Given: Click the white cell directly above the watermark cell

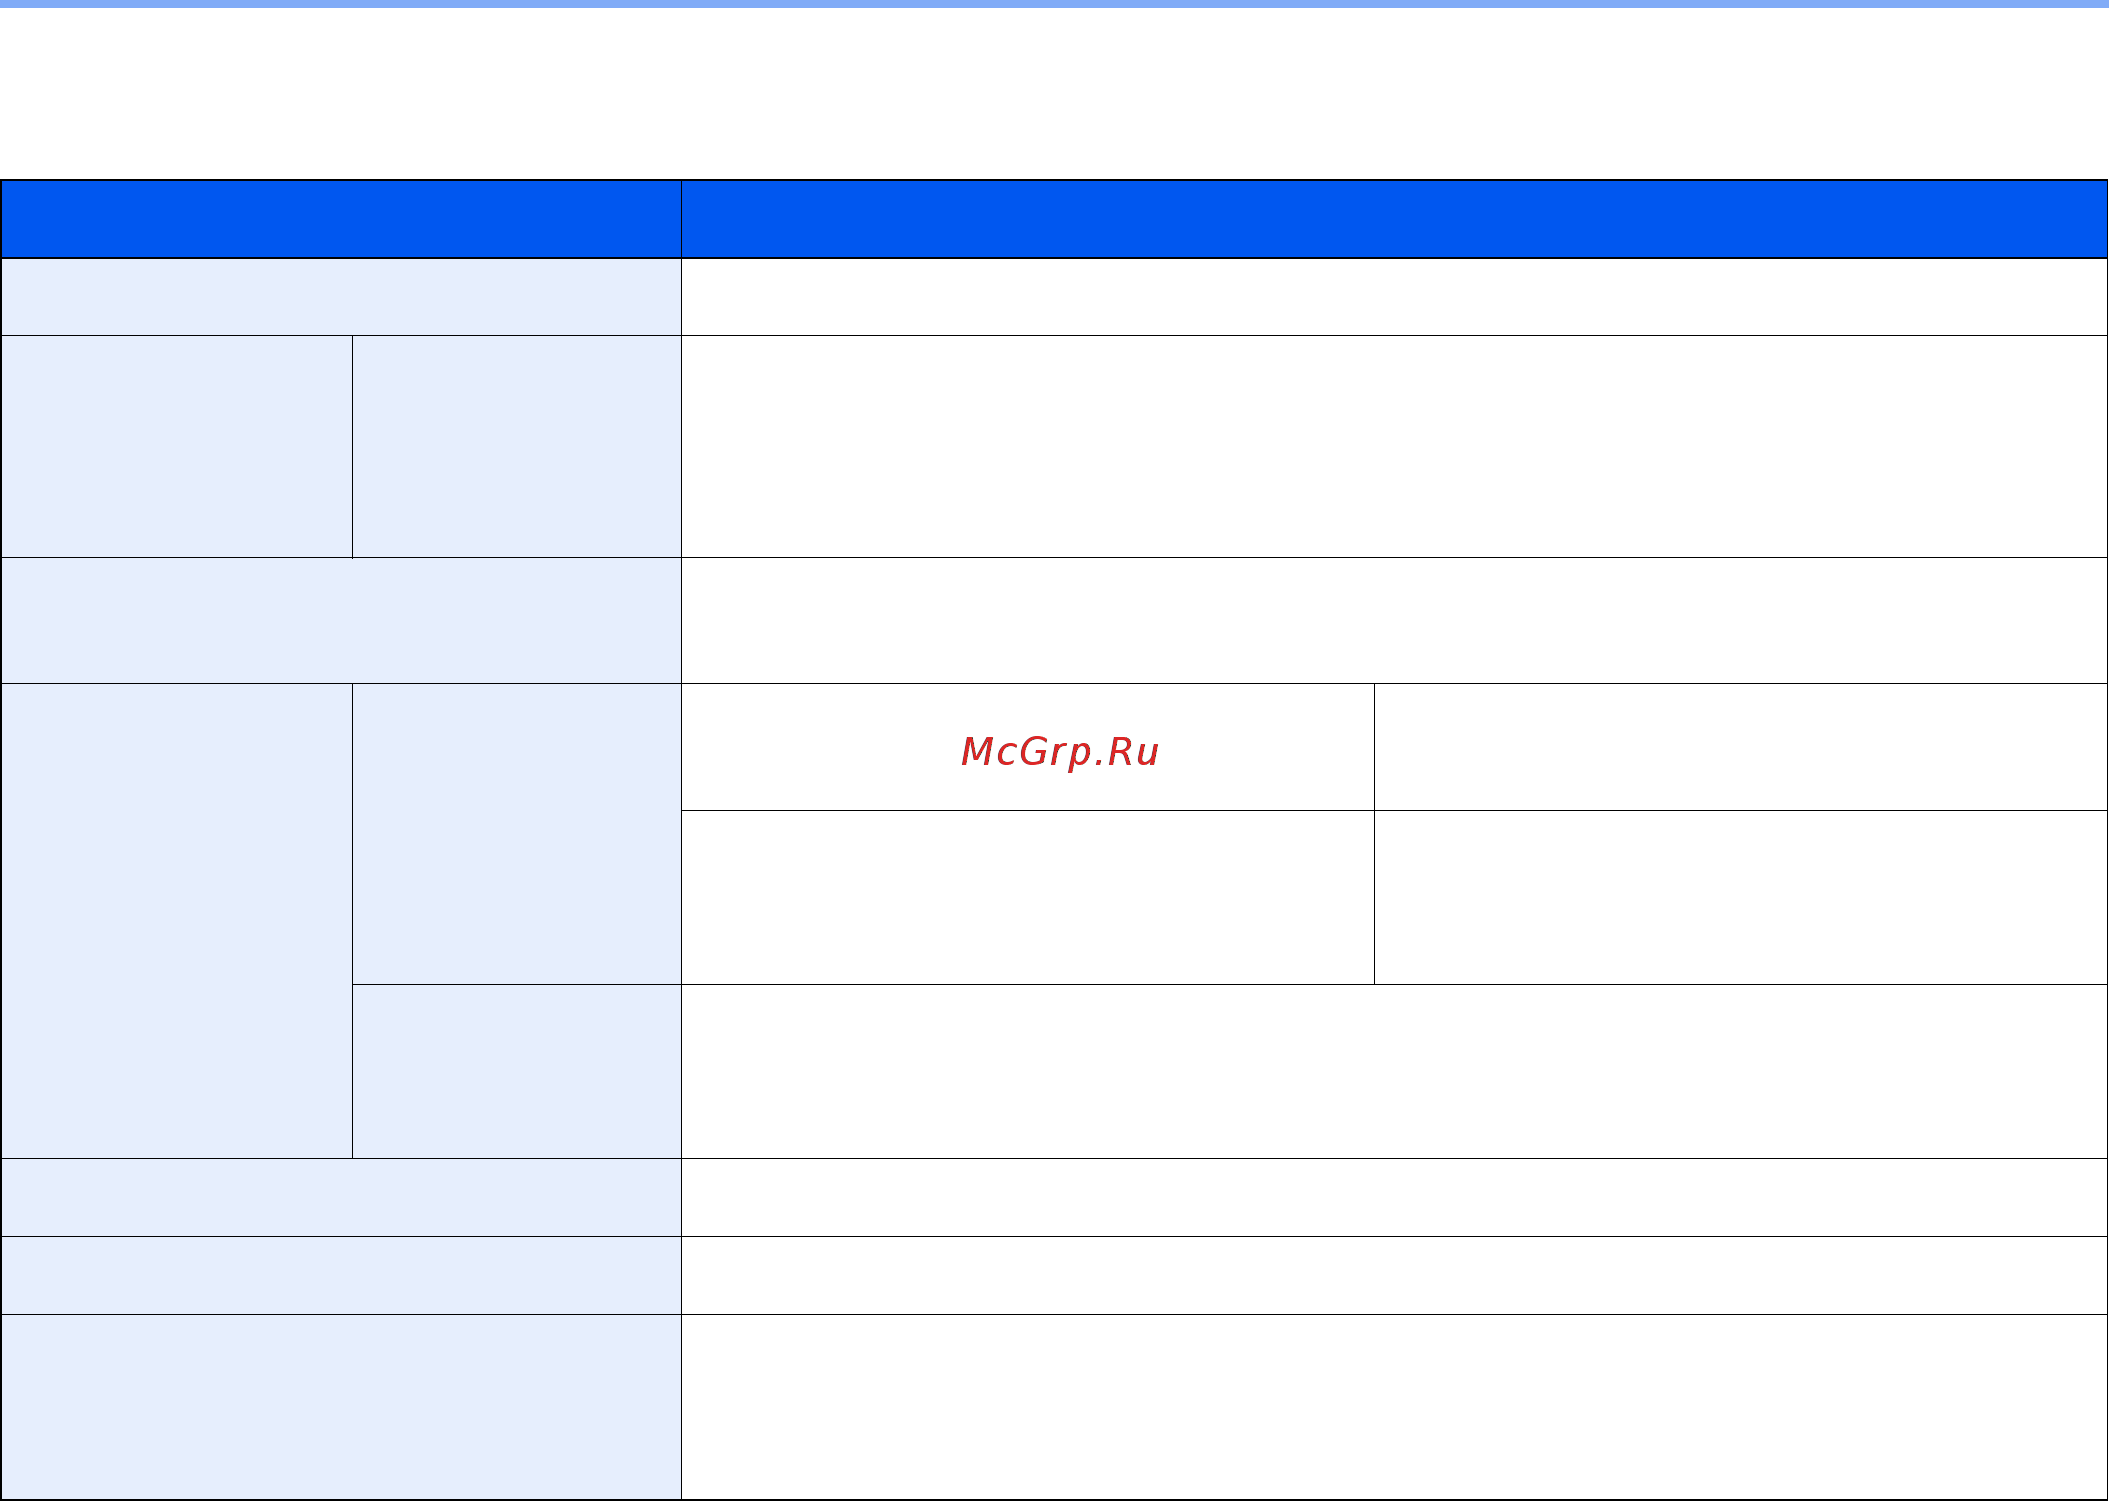Looking at the screenshot, I should 1394,621.
